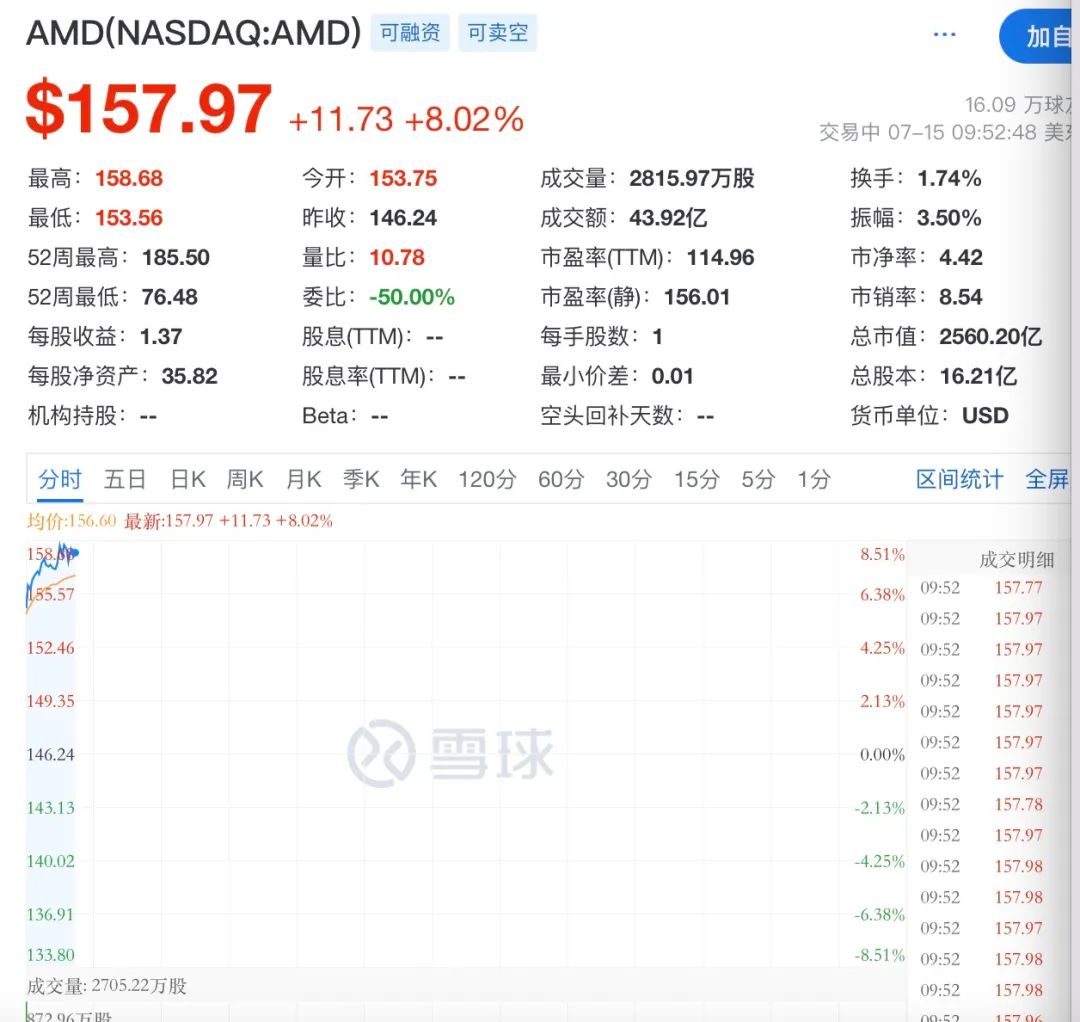Enter fullscreen chart mode via 全屏
The height and width of the screenshot is (1022, 1080).
click(1048, 479)
